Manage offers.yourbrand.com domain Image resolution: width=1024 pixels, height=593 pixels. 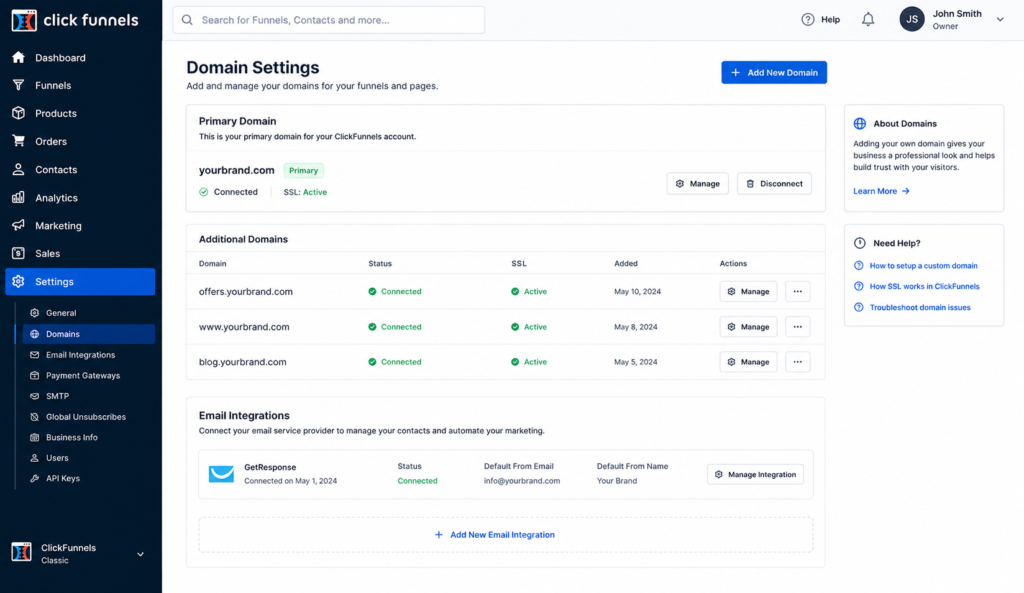tap(748, 291)
